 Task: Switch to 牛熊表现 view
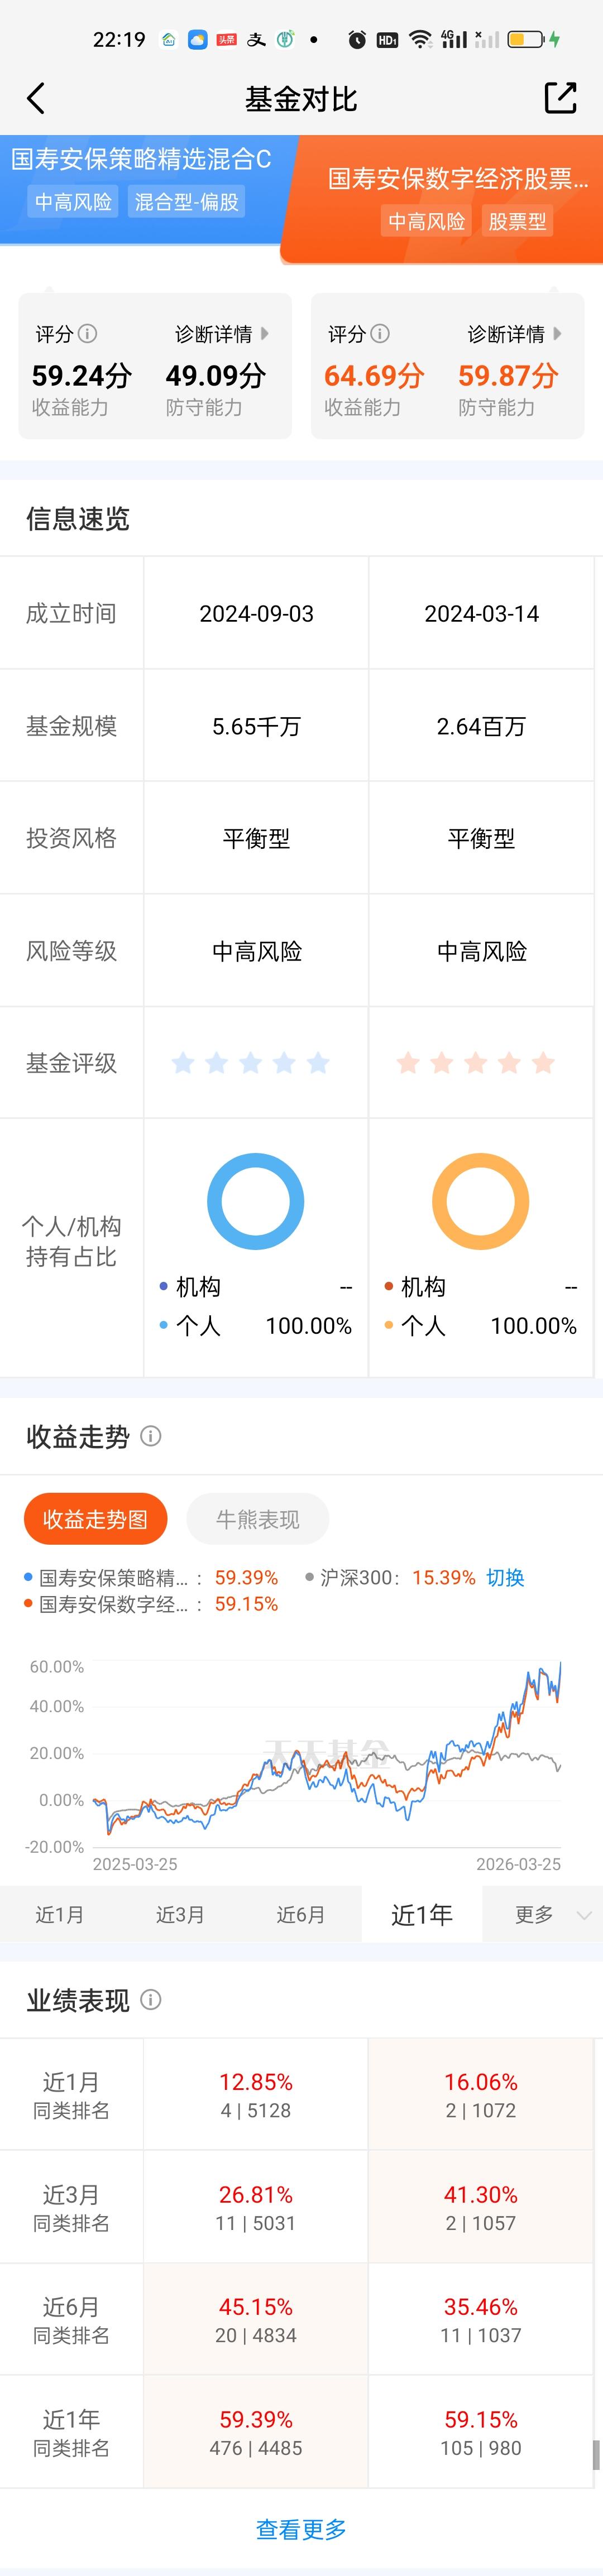point(257,1519)
